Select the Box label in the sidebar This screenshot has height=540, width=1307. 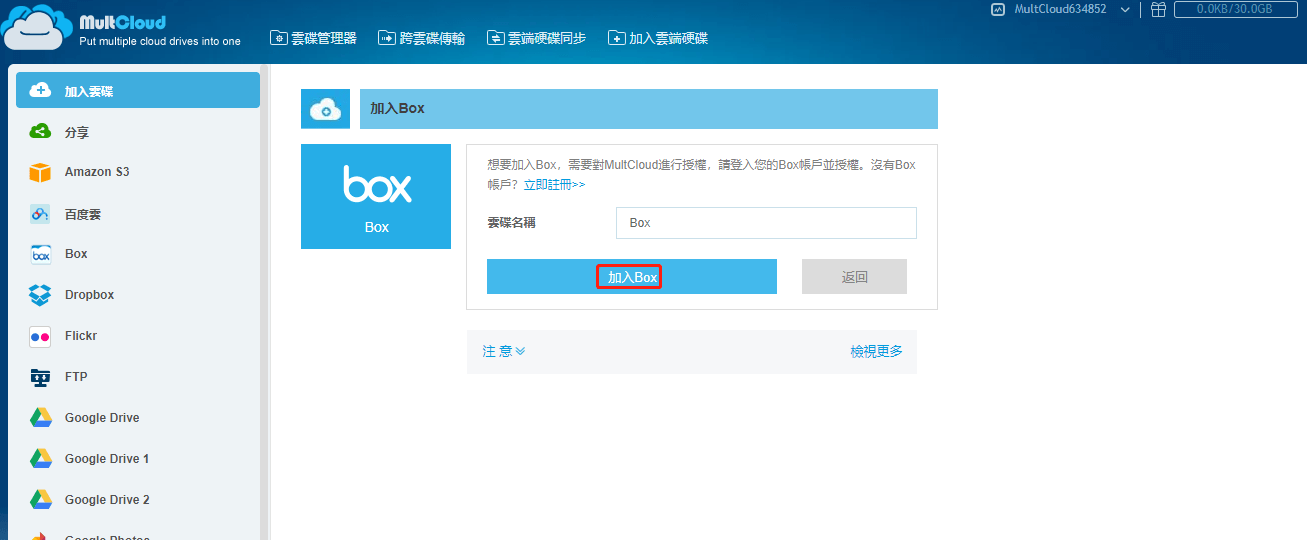pos(76,254)
